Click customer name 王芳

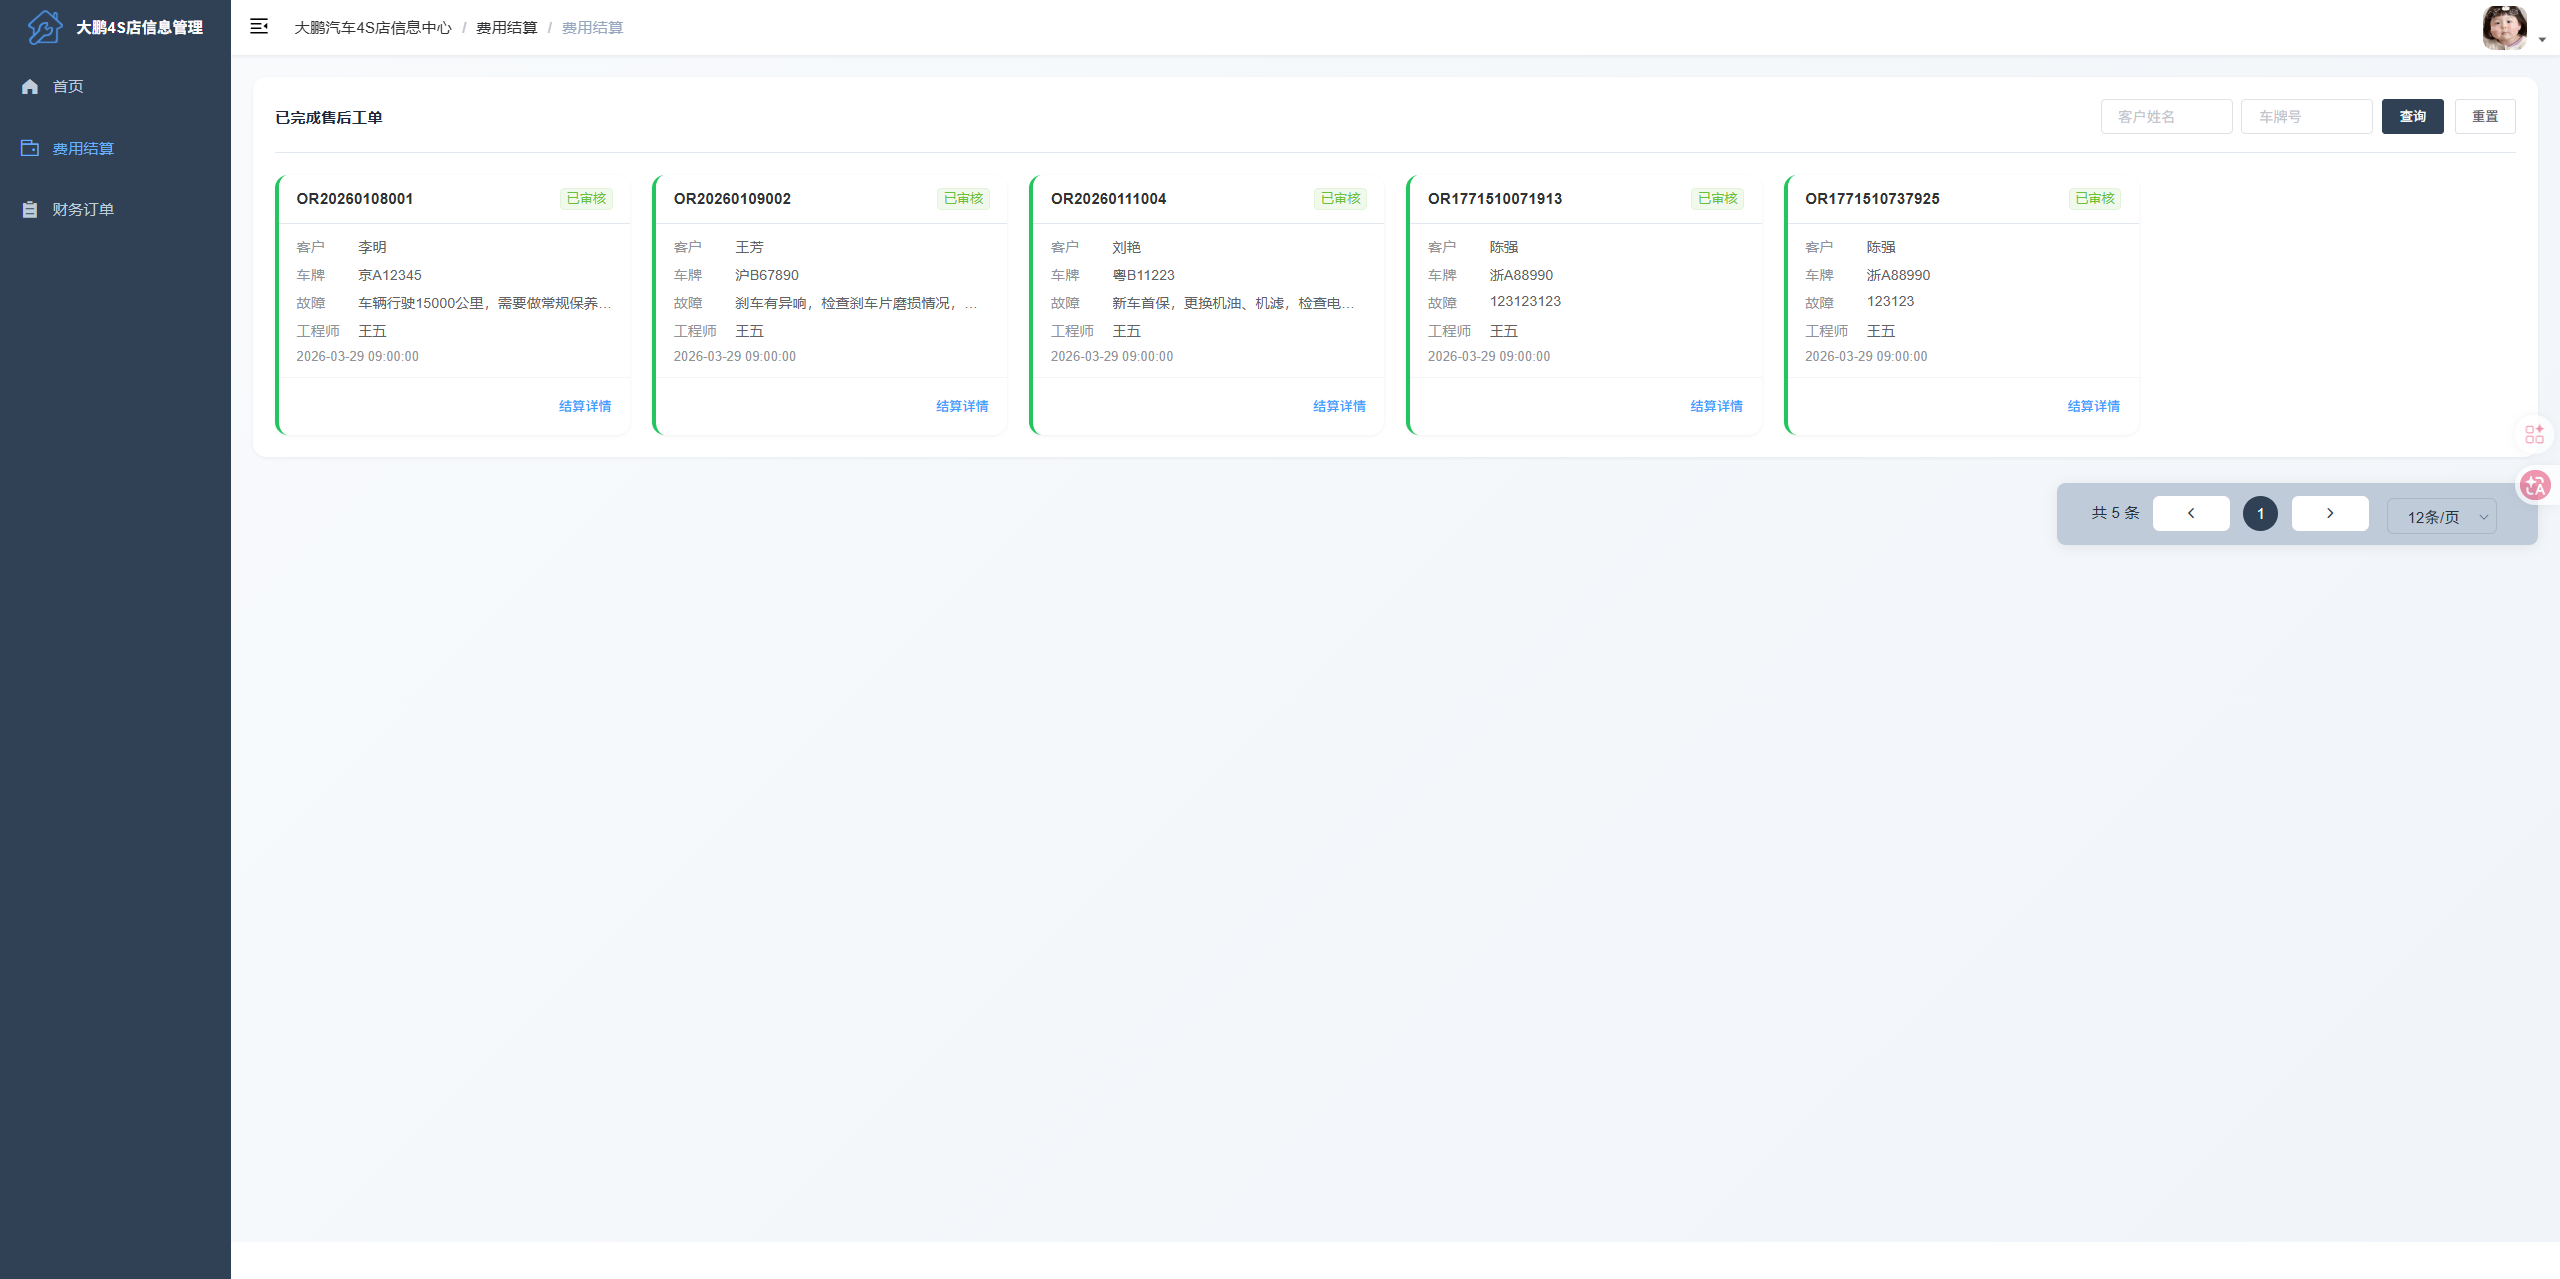pos(749,247)
